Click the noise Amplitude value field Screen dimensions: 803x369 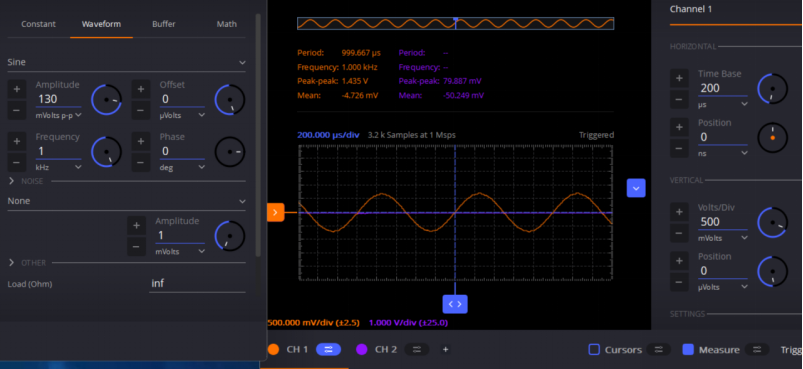pyautogui.click(x=180, y=235)
